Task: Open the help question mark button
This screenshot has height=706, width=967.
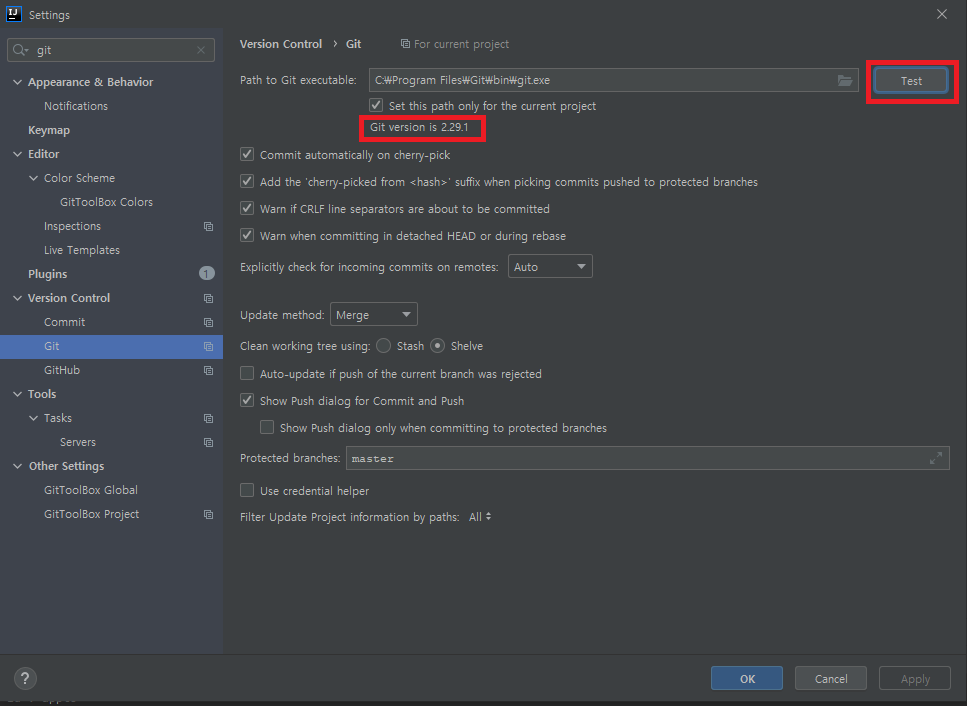Action: (x=25, y=678)
